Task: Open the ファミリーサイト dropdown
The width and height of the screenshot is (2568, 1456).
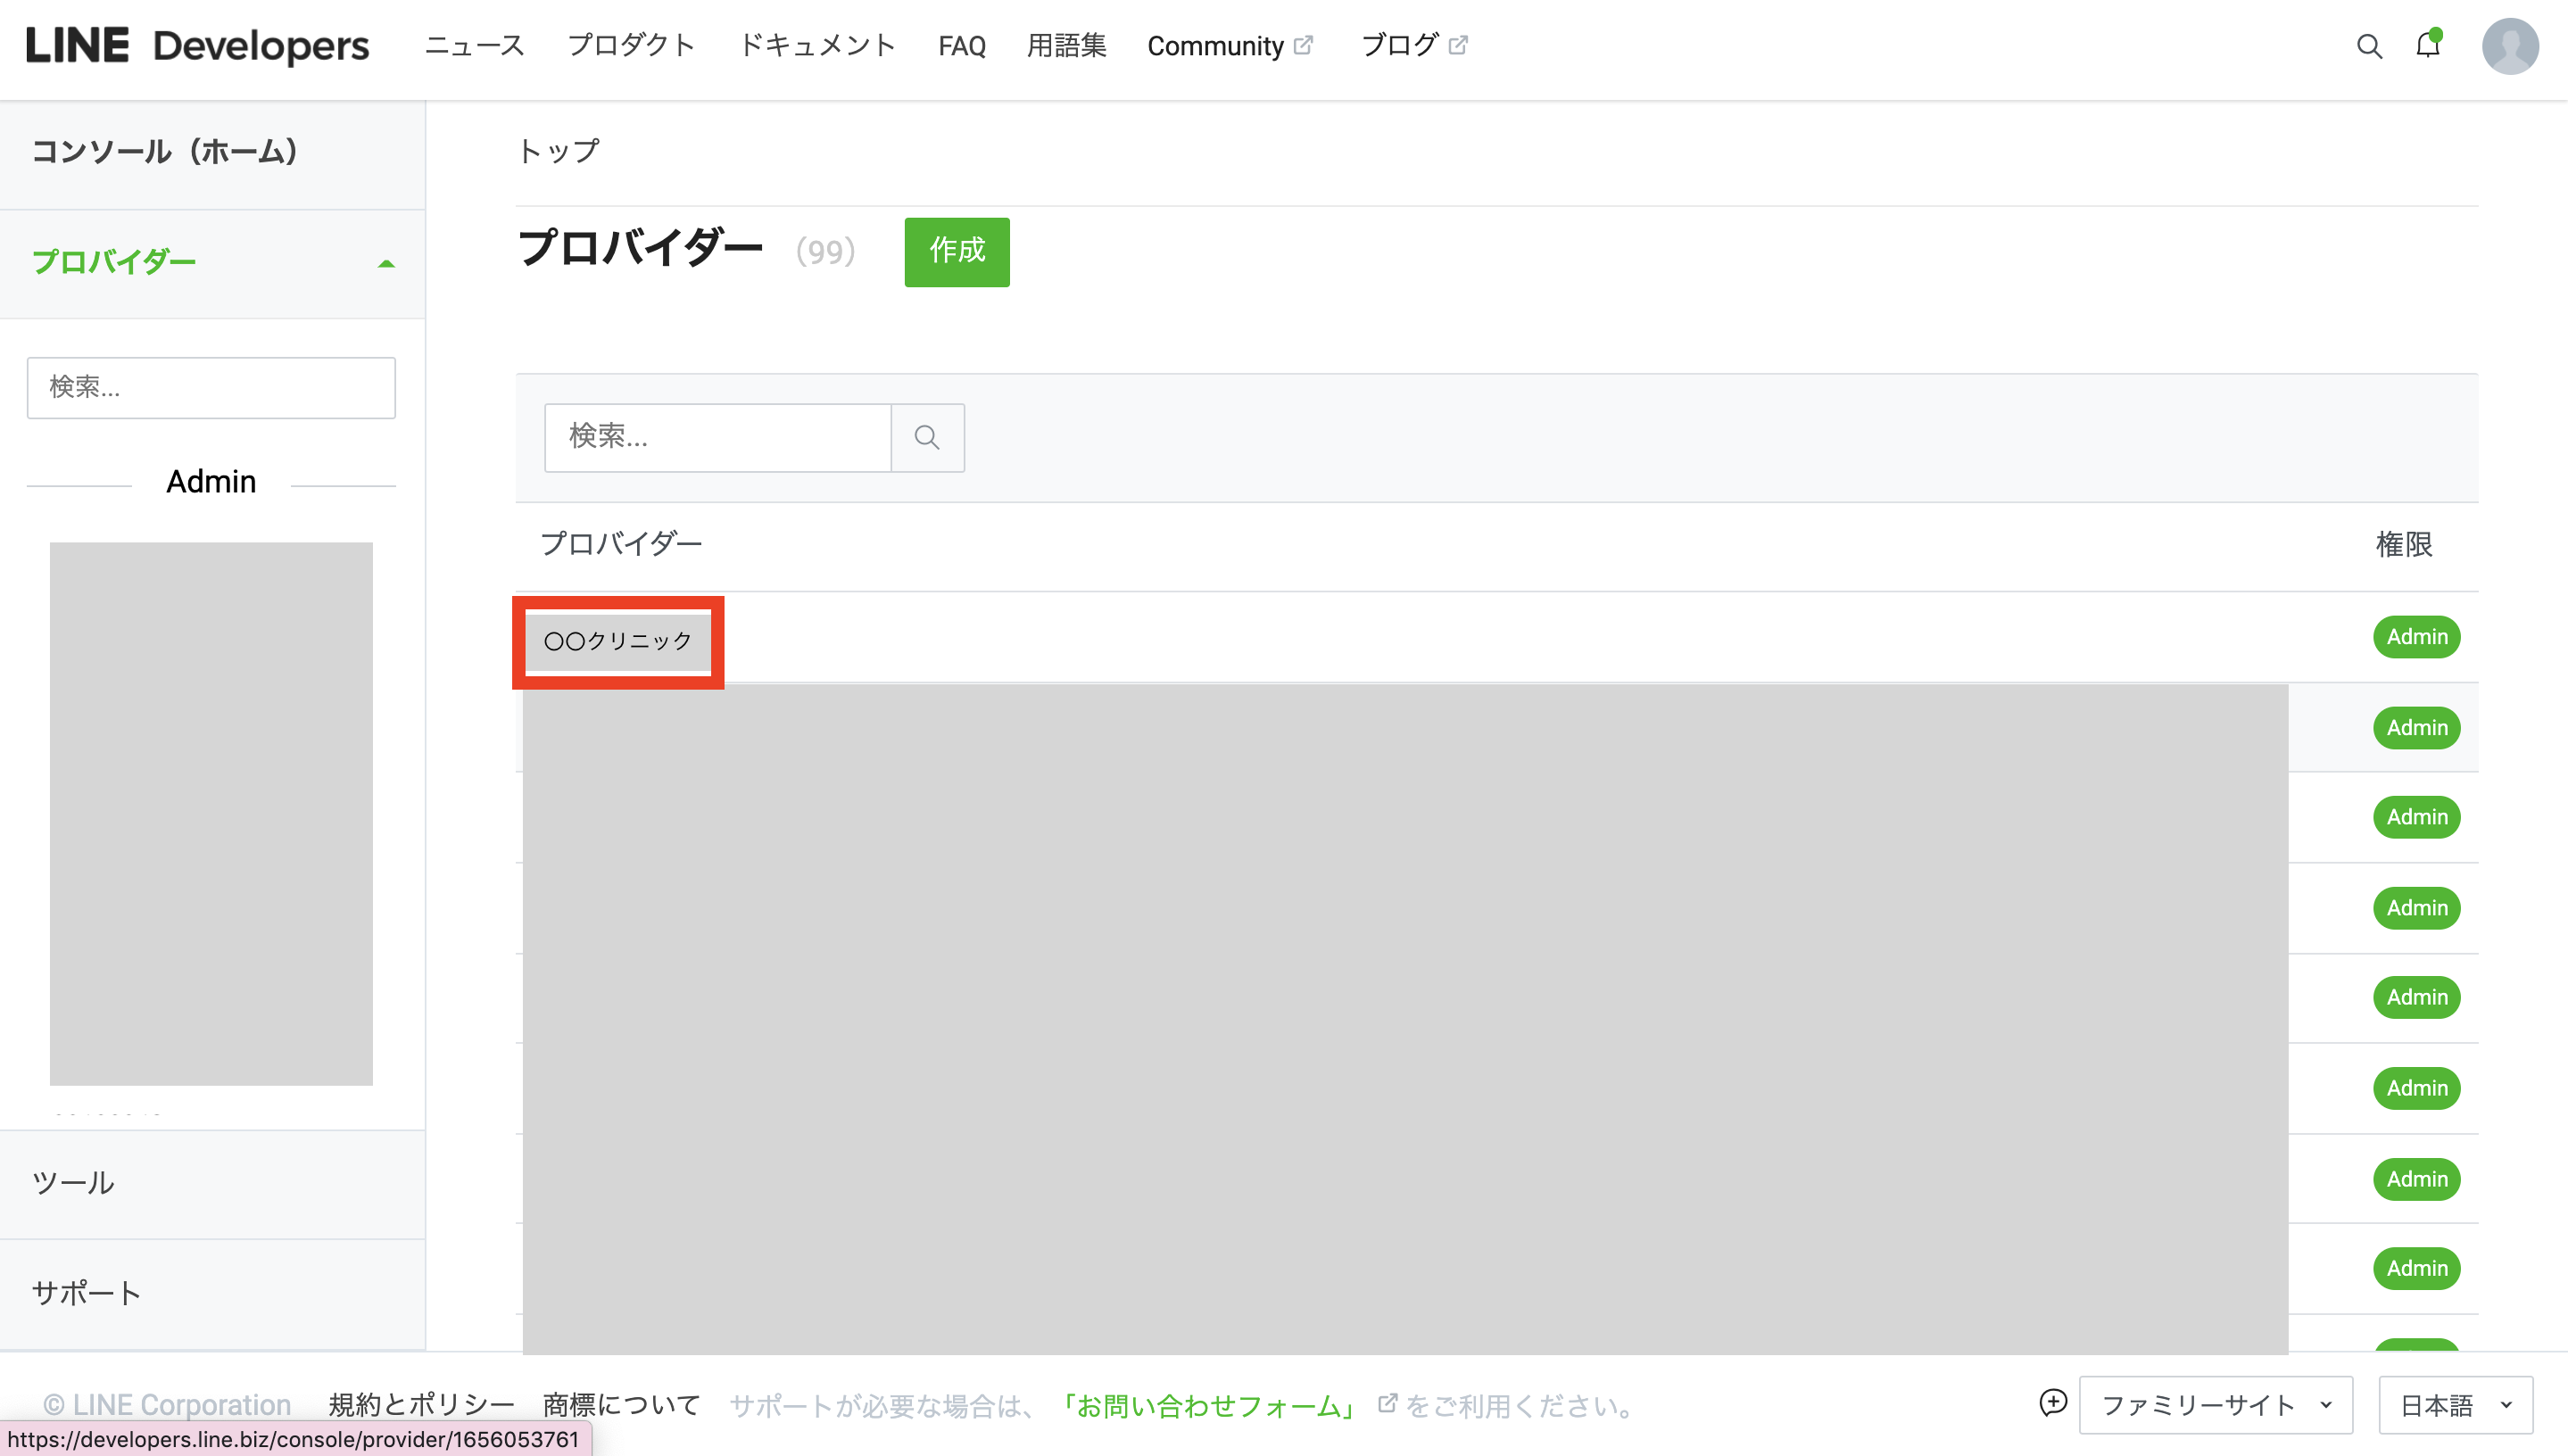Action: pyautogui.click(x=2215, y=1405)
